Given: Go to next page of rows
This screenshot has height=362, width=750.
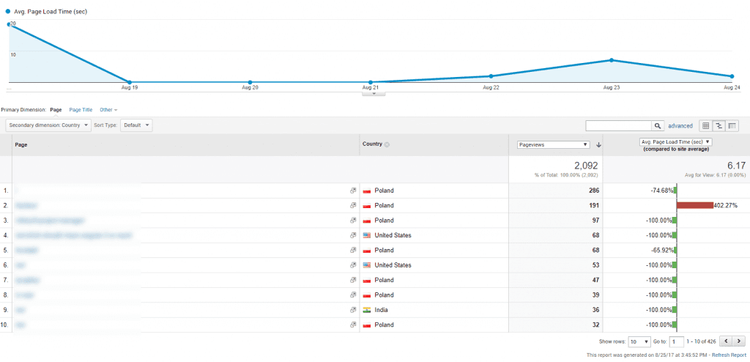Looking at the screenshot, I should pos(739,341).
